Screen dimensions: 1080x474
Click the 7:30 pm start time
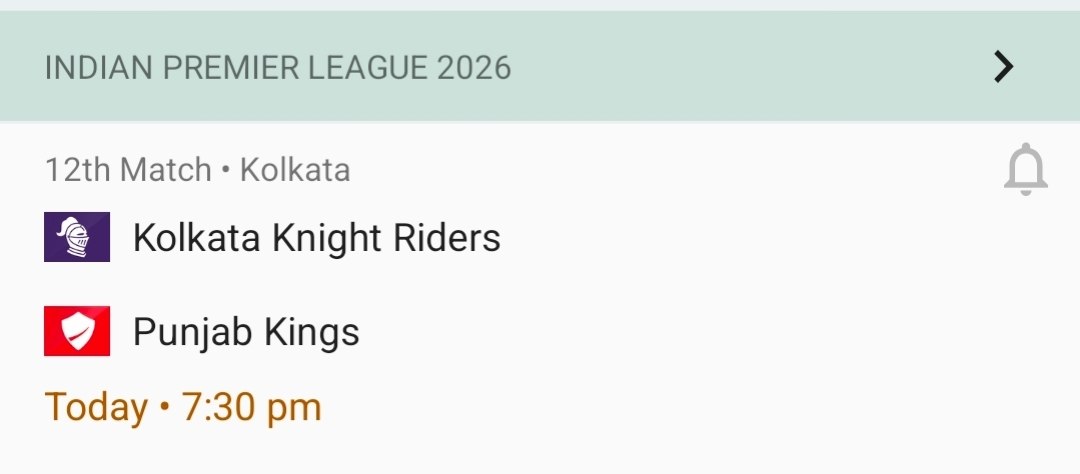[252, 407]
